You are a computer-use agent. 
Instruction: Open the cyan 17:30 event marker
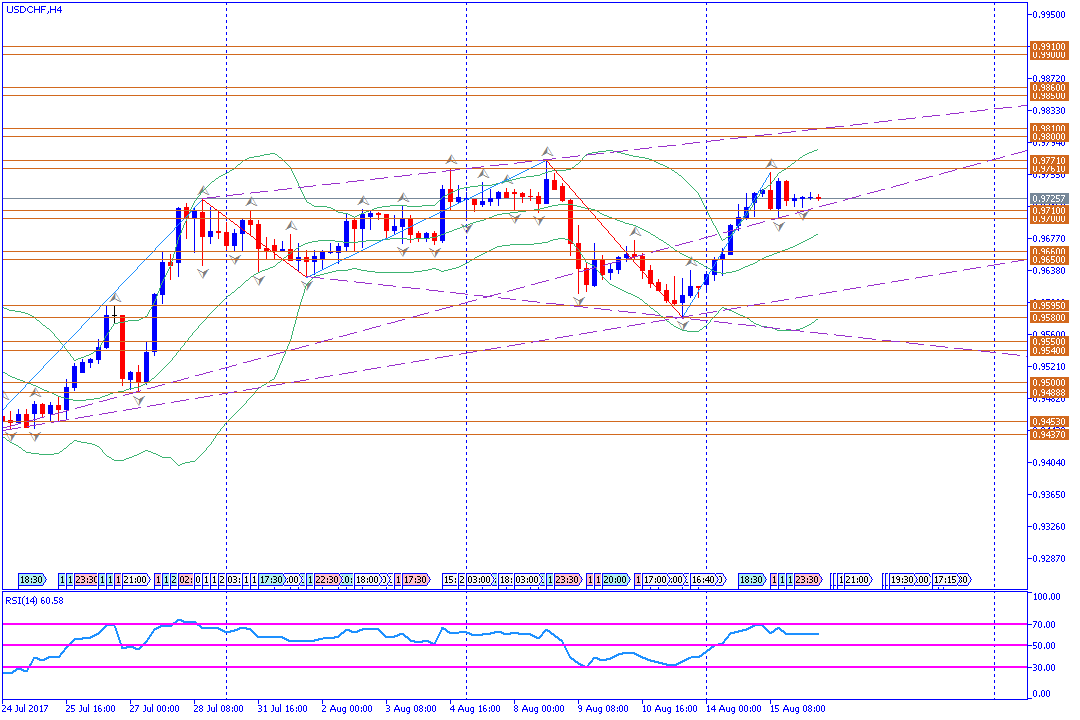click(271, 579)
